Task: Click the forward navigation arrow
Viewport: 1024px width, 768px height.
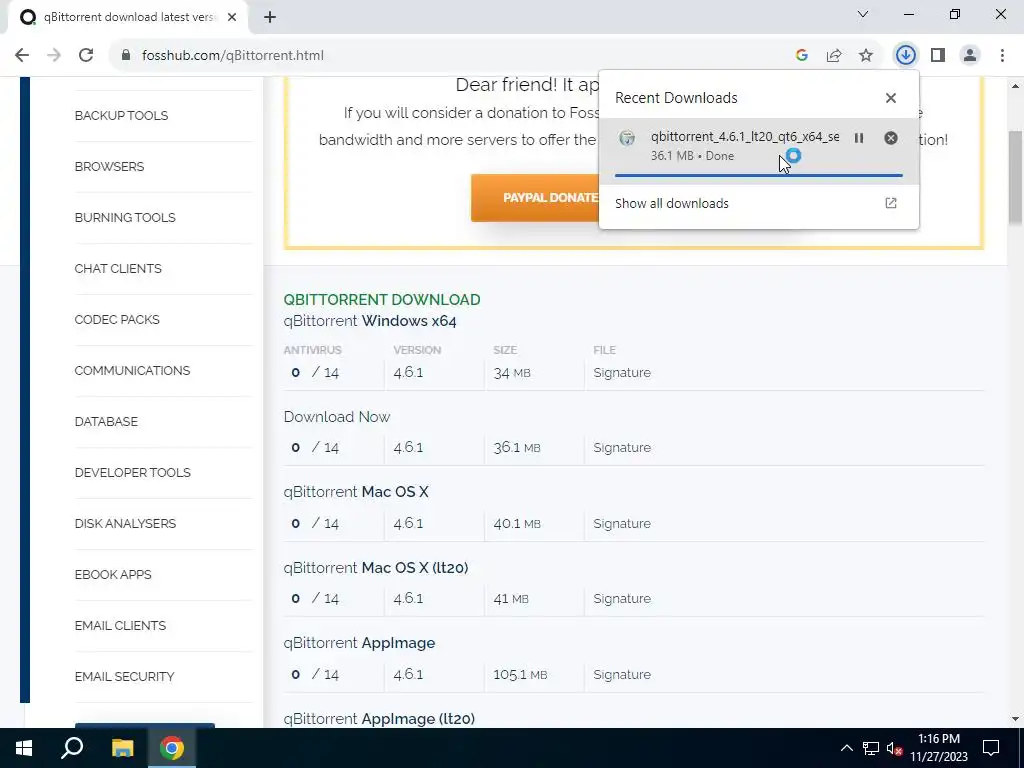Action: tap(54, 56)
